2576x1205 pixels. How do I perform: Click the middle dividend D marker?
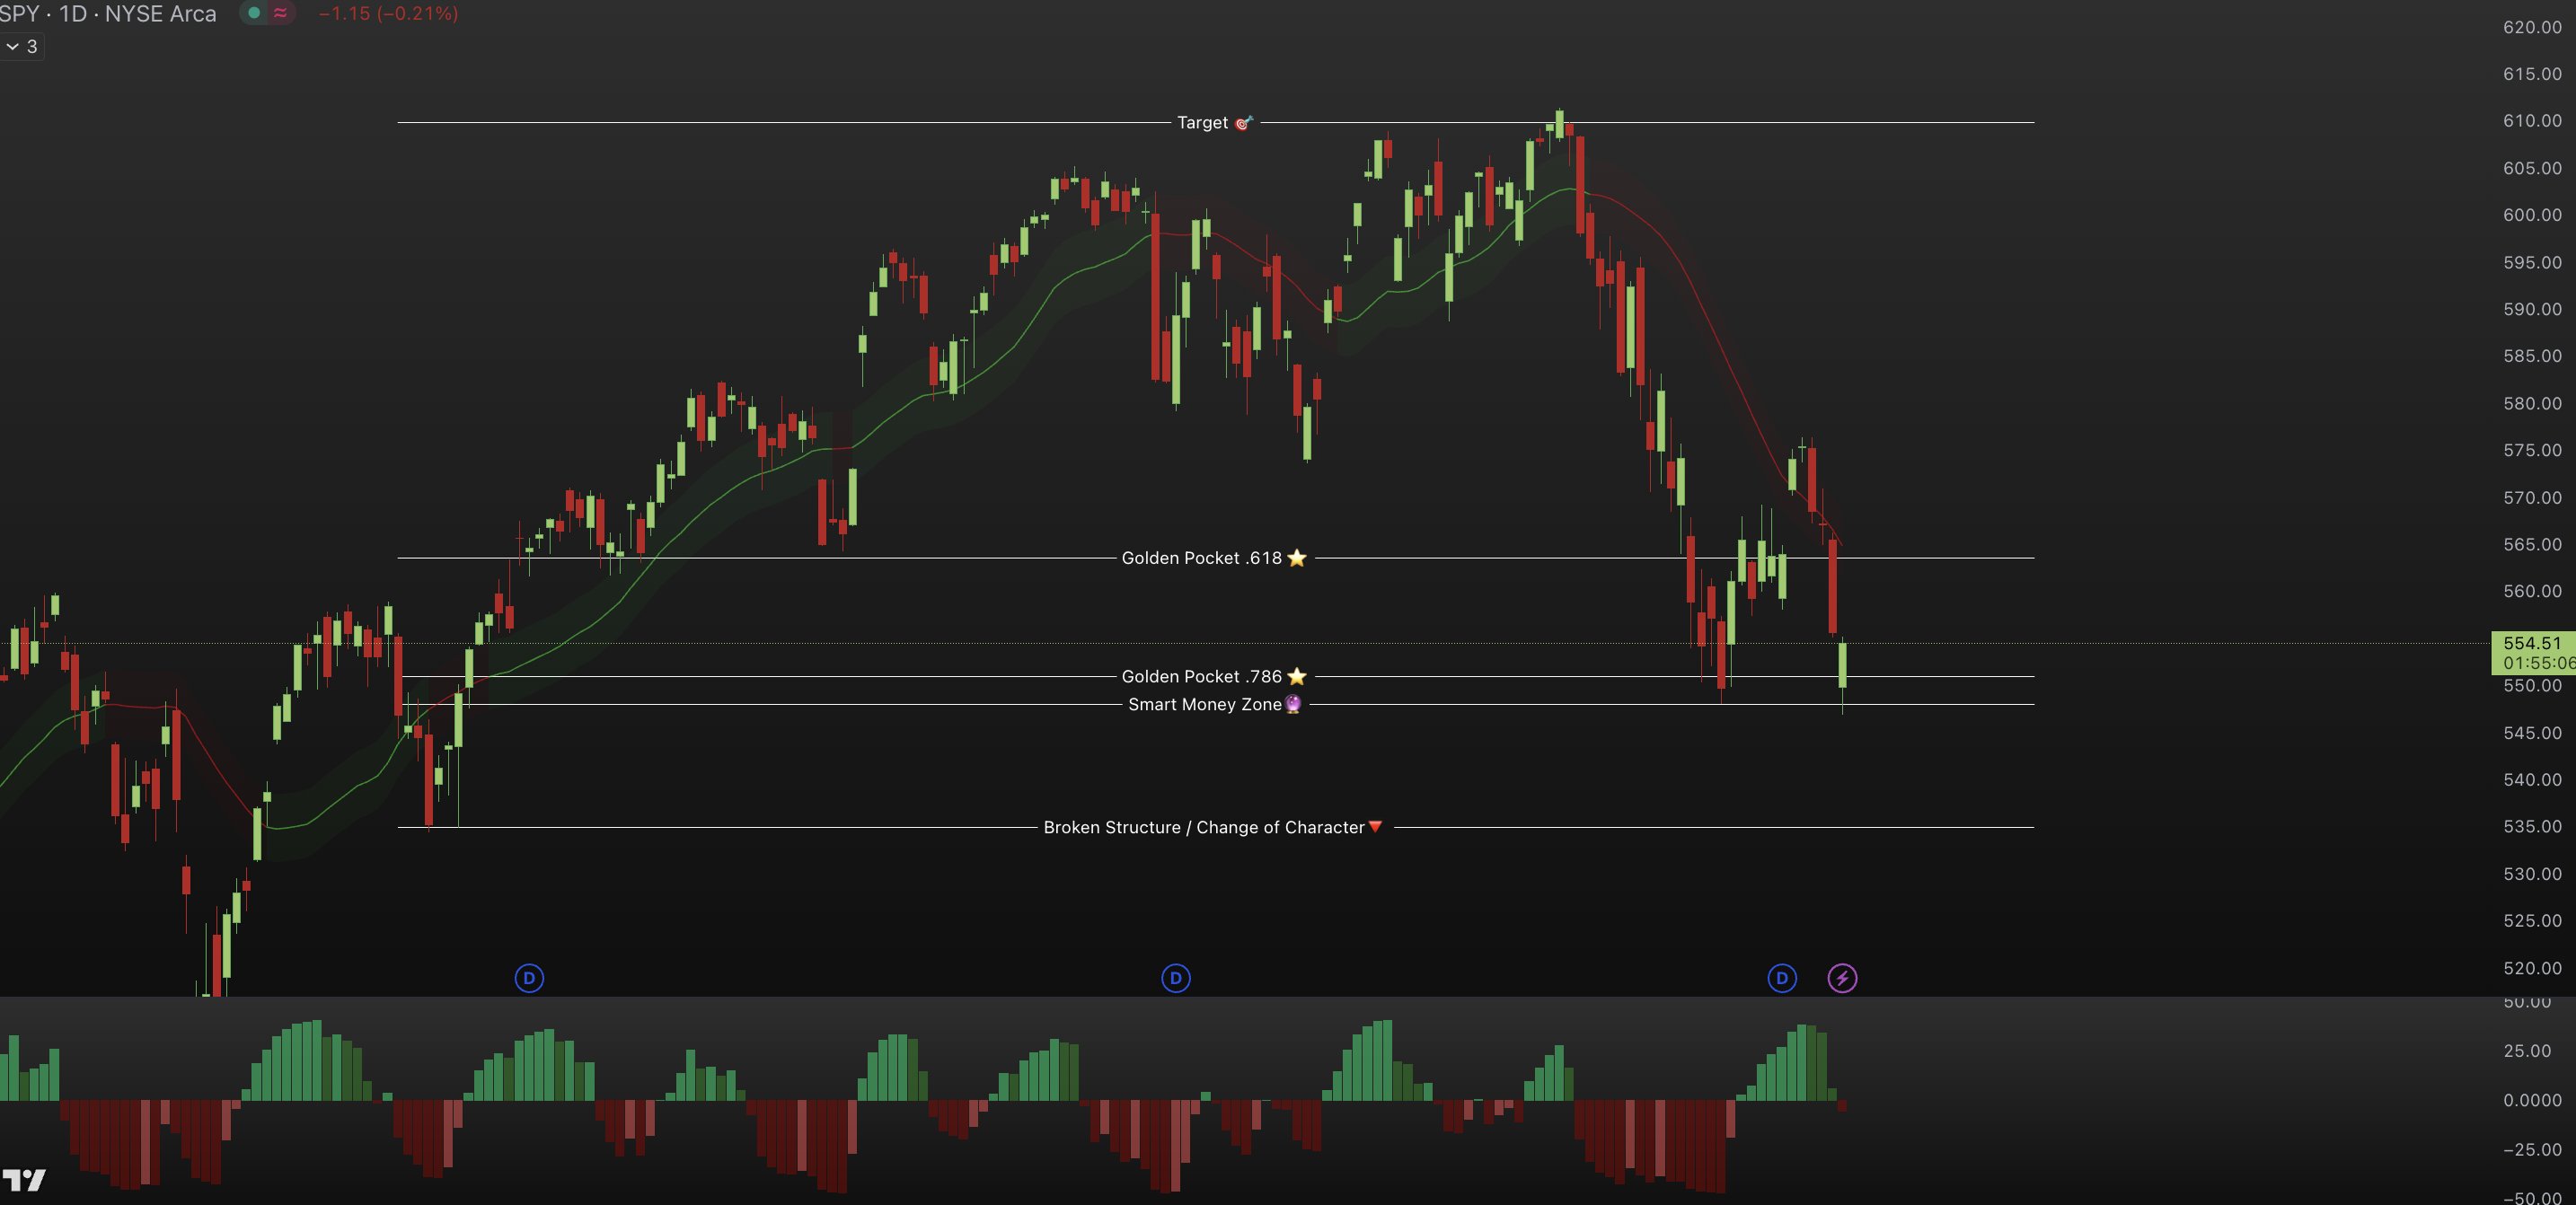point(1175,978)
